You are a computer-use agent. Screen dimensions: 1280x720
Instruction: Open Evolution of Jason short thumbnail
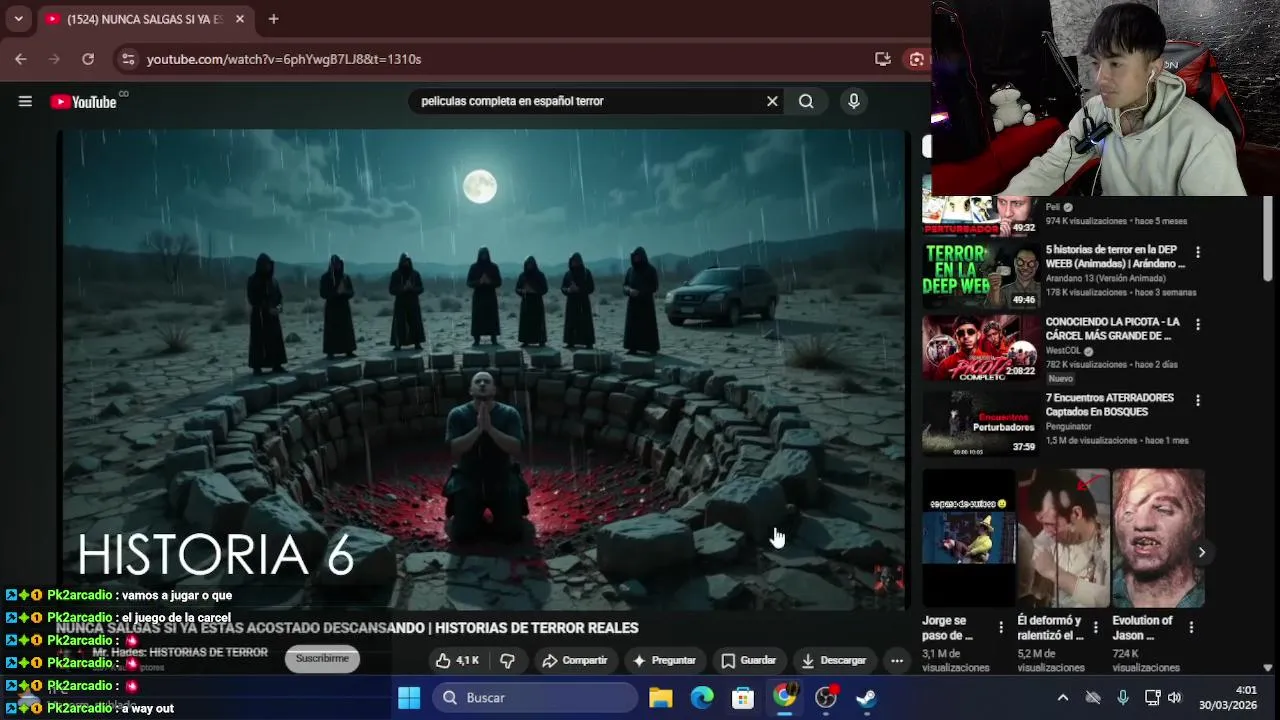tap(1158, 538)
